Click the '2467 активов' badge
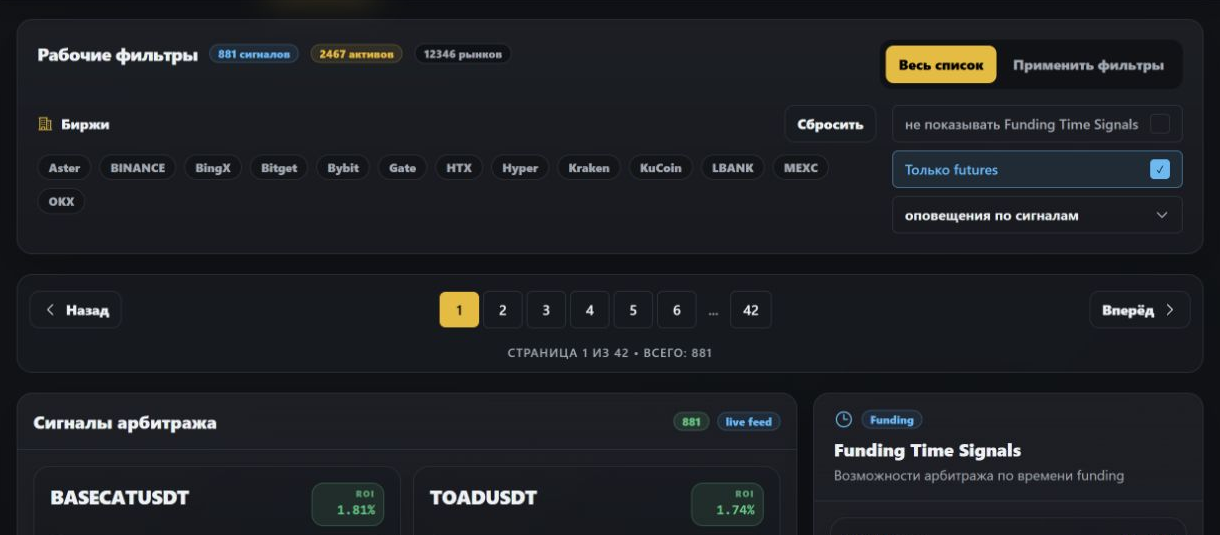Viewport: 1220px width, 535px height. (x=356, y=54)
